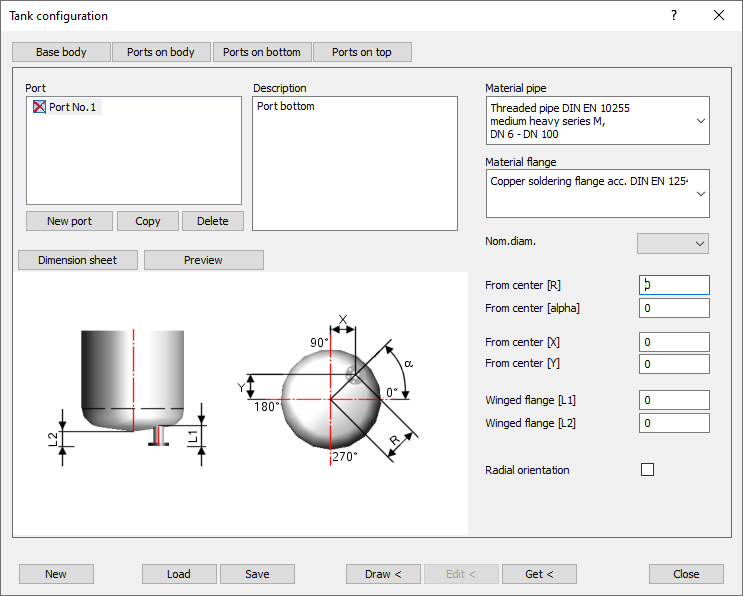Click the Draw < button
Screen dimensions: 743x596
click(383, 574)
